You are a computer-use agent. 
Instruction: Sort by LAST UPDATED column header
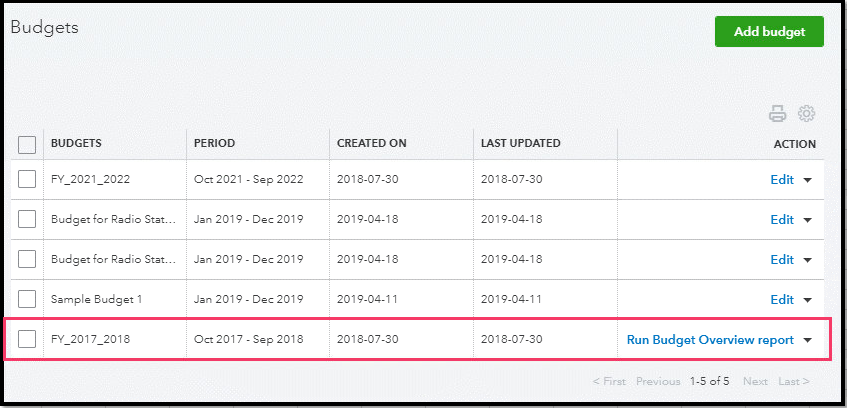pyautogui.click(x=521, y=143)
